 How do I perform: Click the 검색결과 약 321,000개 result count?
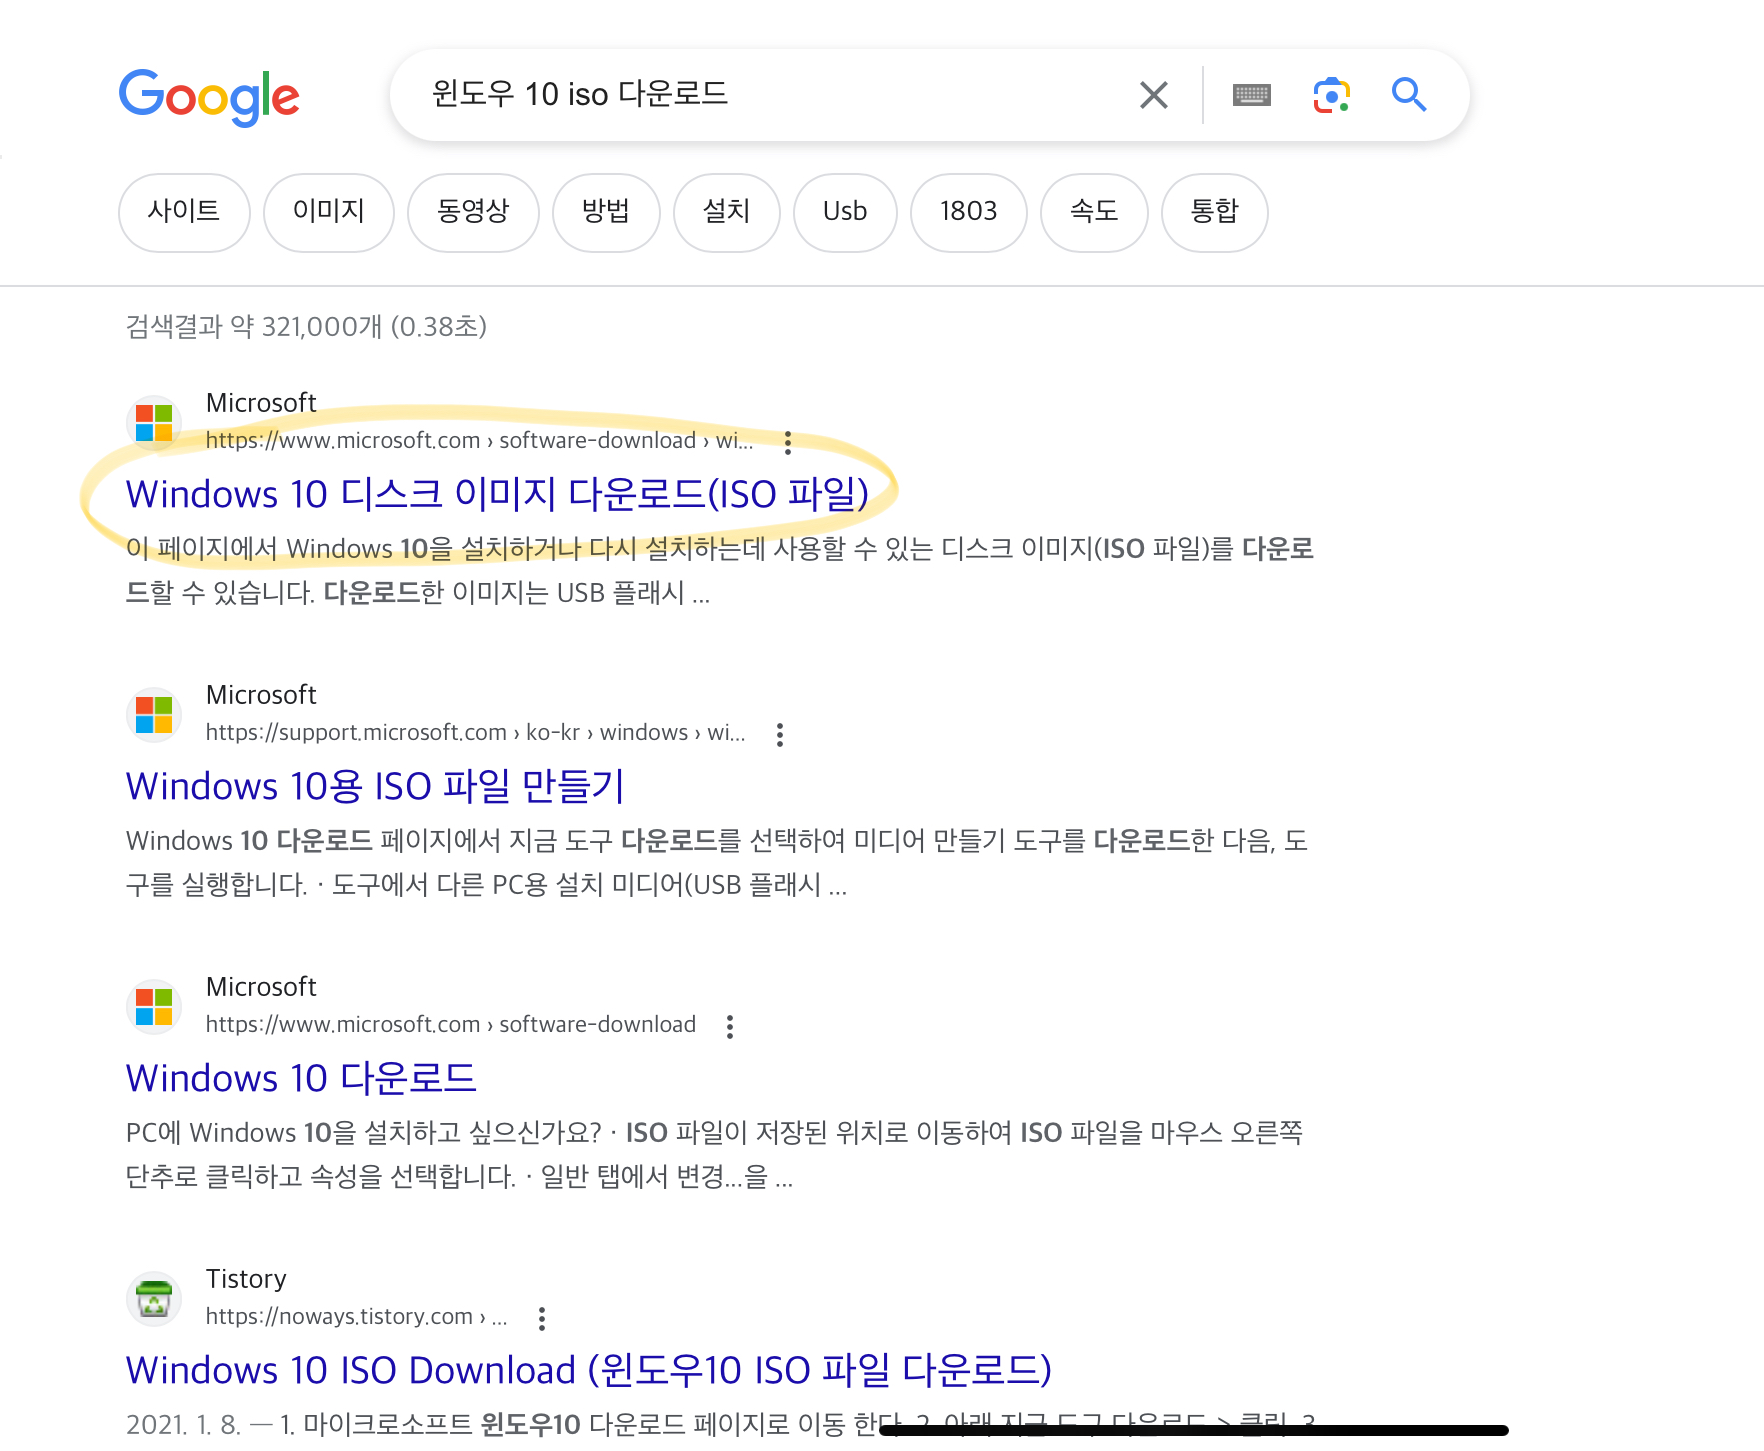(x=306, y=327)
